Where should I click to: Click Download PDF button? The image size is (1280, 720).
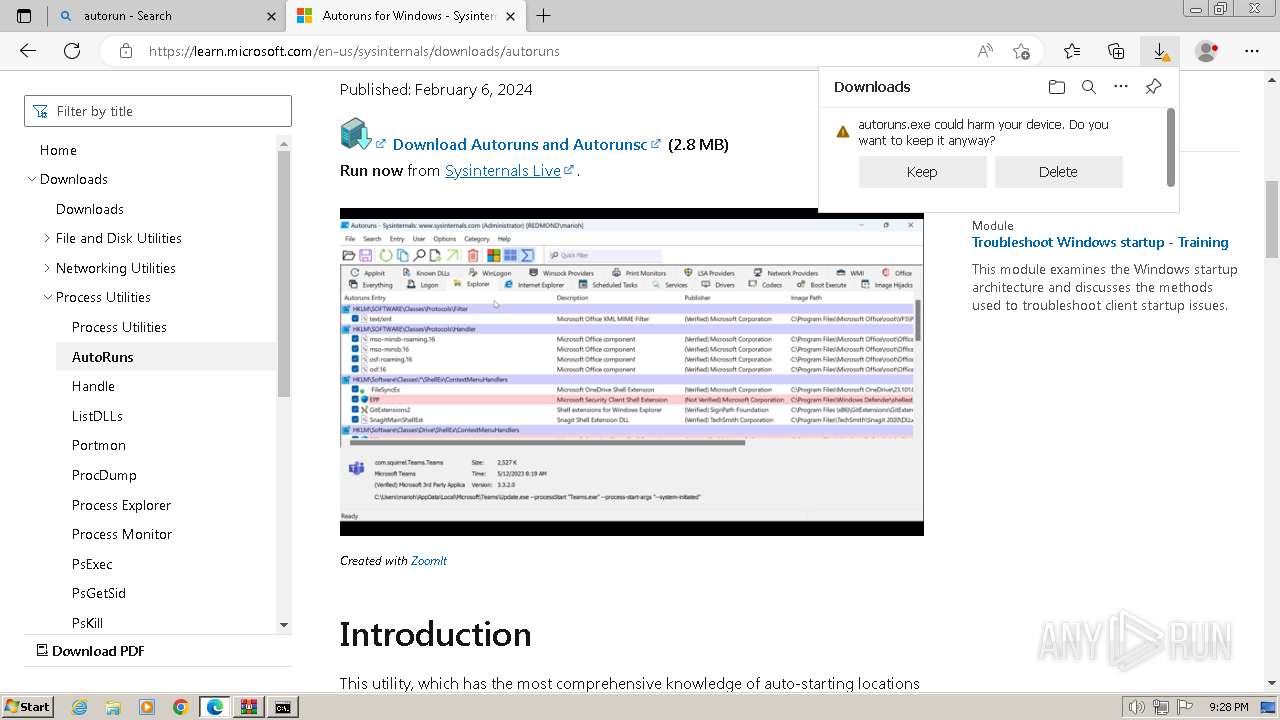coord(90,651)
